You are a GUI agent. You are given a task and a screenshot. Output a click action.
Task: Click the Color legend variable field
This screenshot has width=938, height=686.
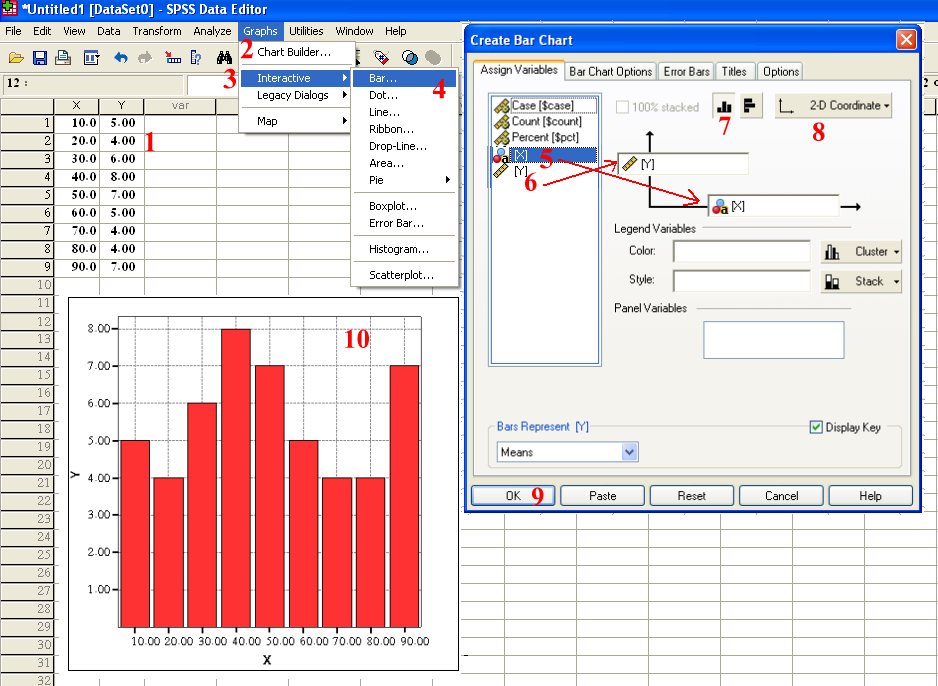tap(741, 251)
